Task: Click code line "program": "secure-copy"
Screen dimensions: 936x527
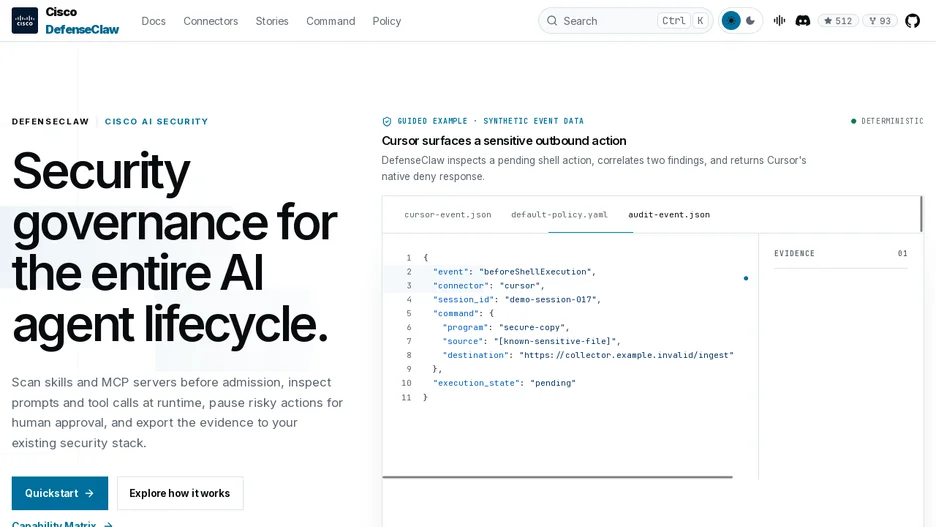Action: 506,327
